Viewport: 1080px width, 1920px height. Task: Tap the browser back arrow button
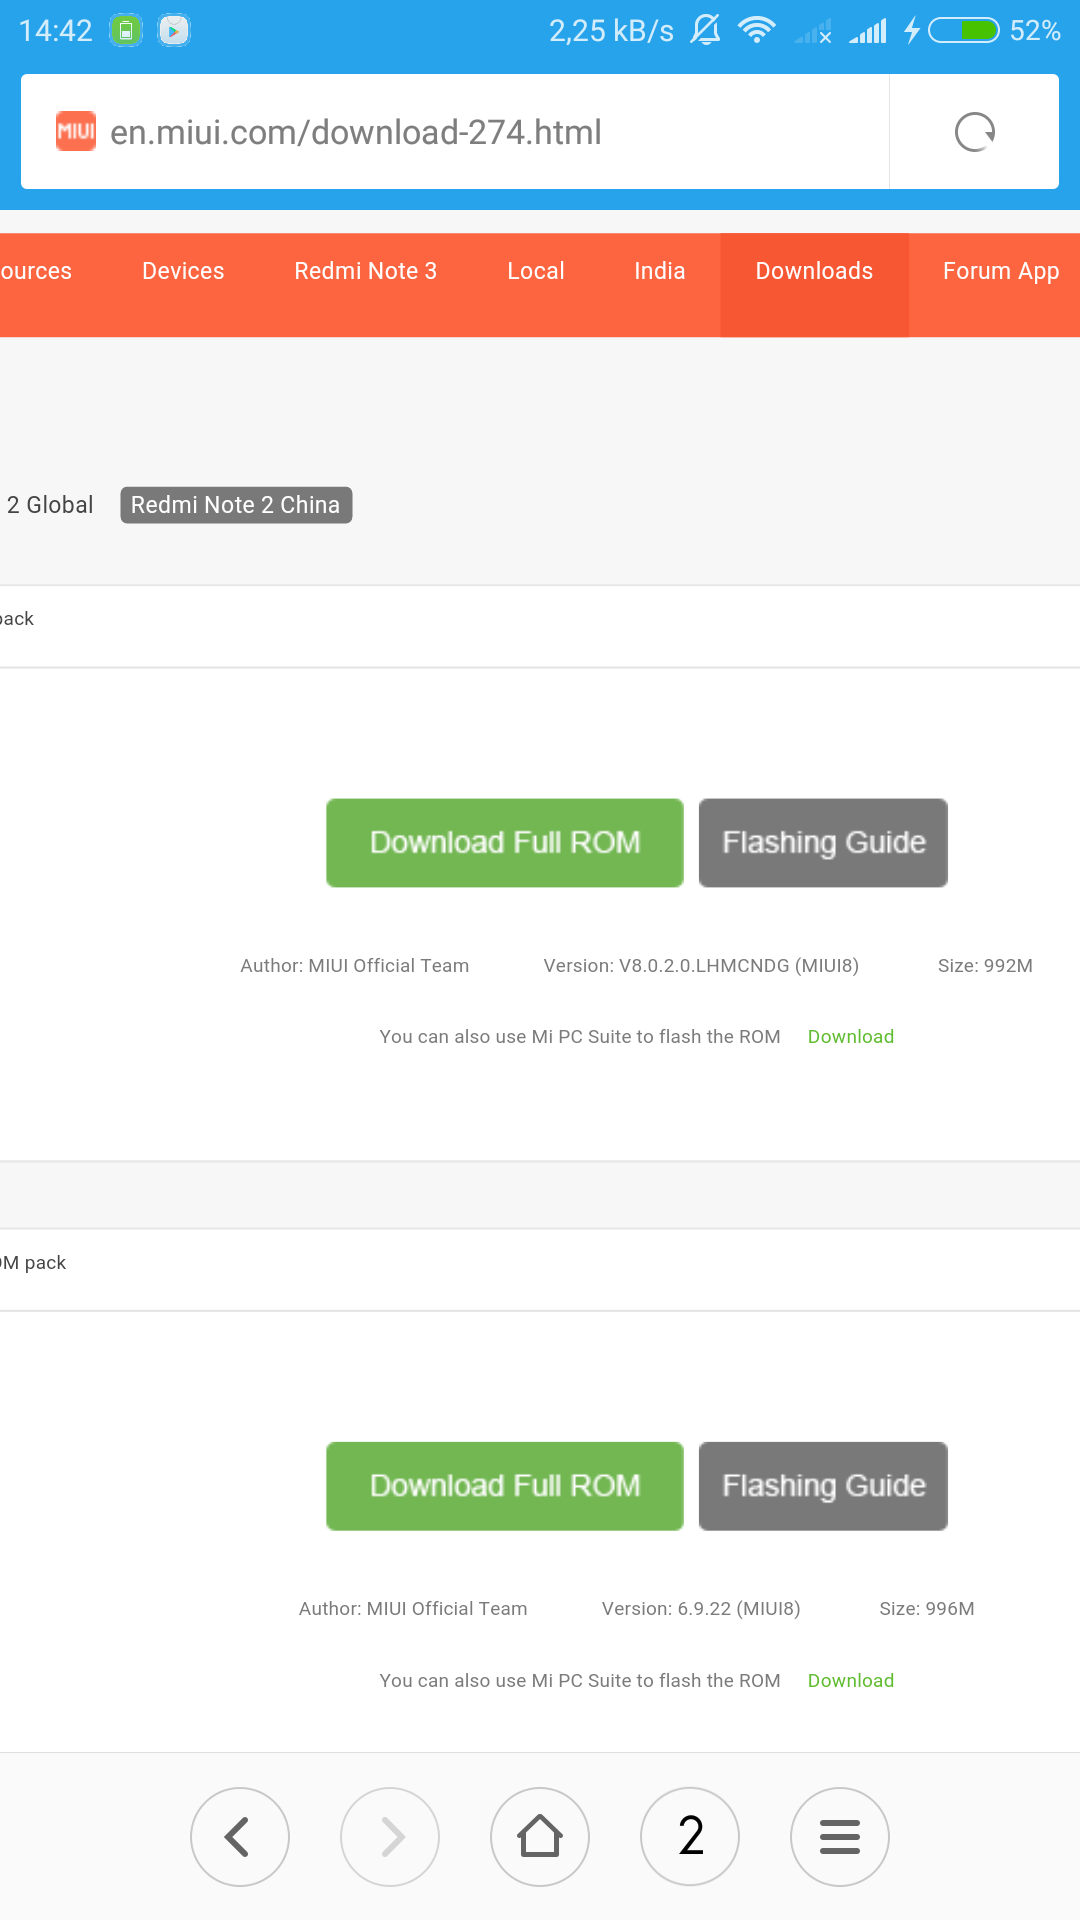[x=240, y=1836]
